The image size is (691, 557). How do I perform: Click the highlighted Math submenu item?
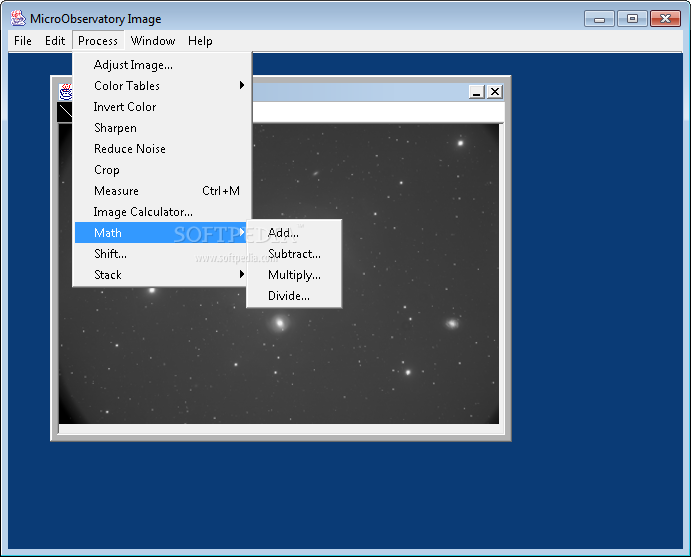pyautogui.click(x=160, y=233)
